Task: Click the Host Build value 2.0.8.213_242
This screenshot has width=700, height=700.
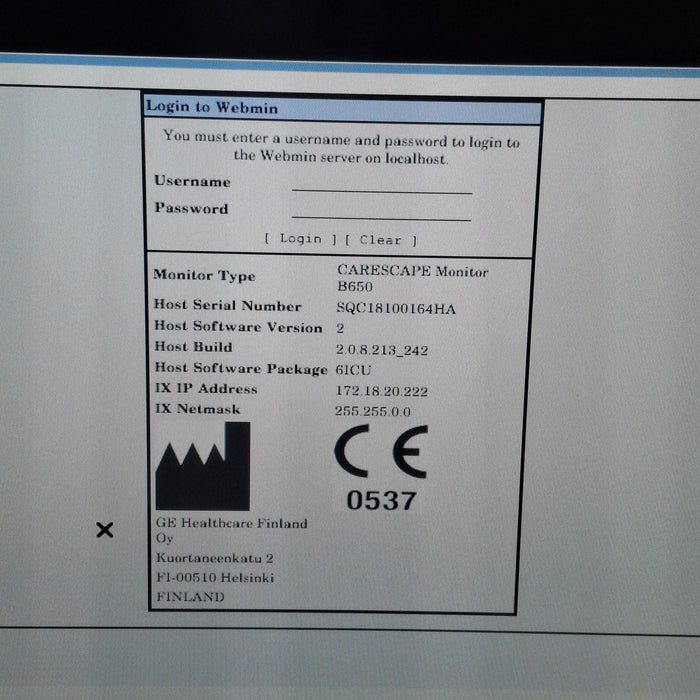Action: [382, 350]
